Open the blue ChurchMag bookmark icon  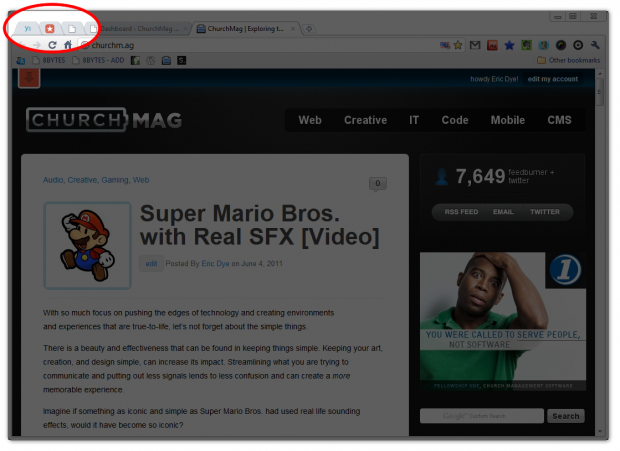166,60
